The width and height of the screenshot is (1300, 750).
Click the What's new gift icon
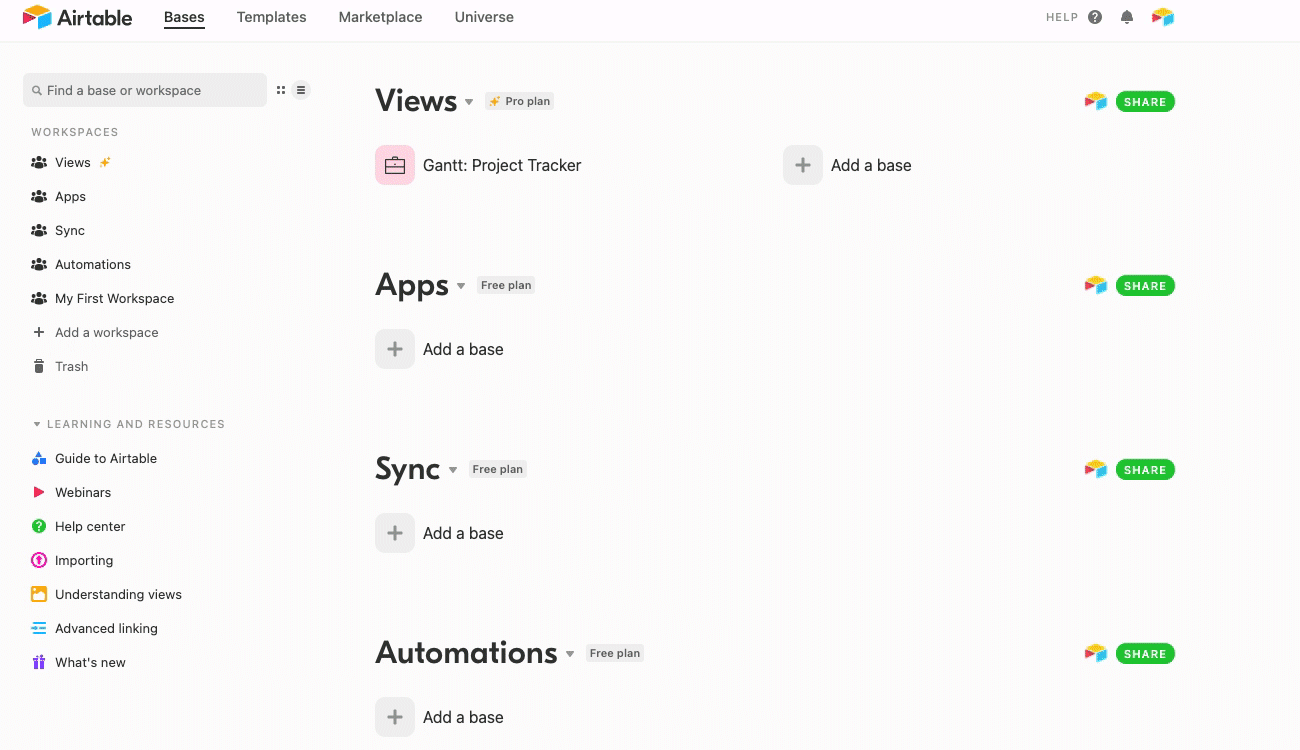(x=39, y=662)
